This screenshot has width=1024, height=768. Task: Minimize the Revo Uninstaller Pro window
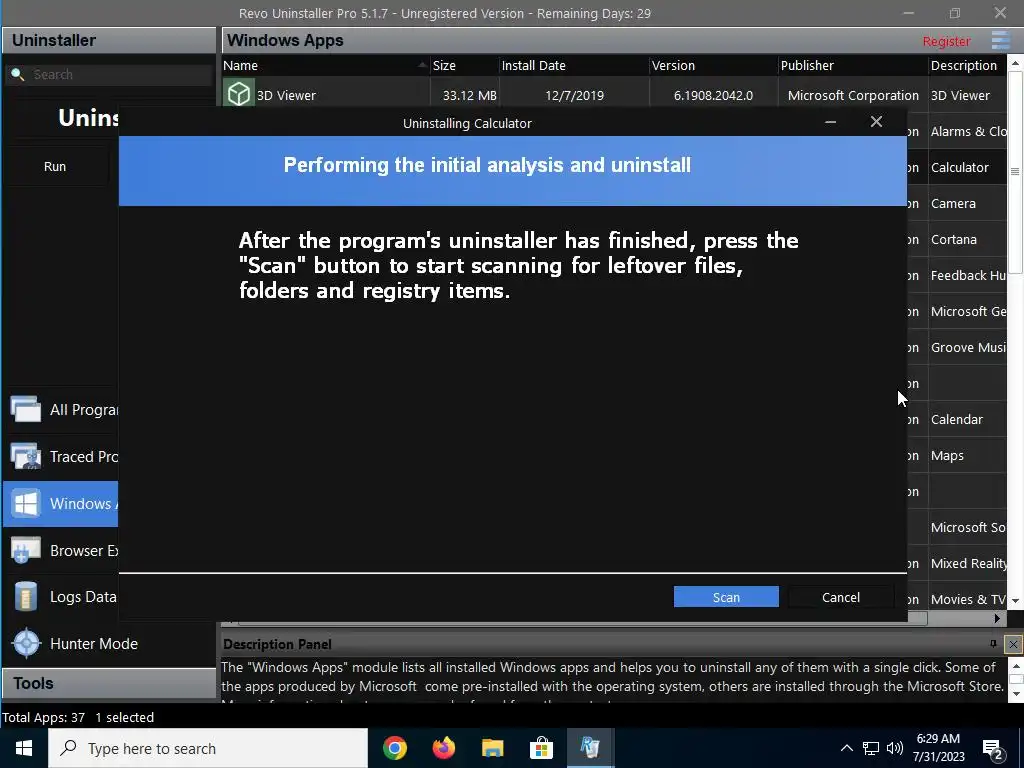[x=908, y=13]
